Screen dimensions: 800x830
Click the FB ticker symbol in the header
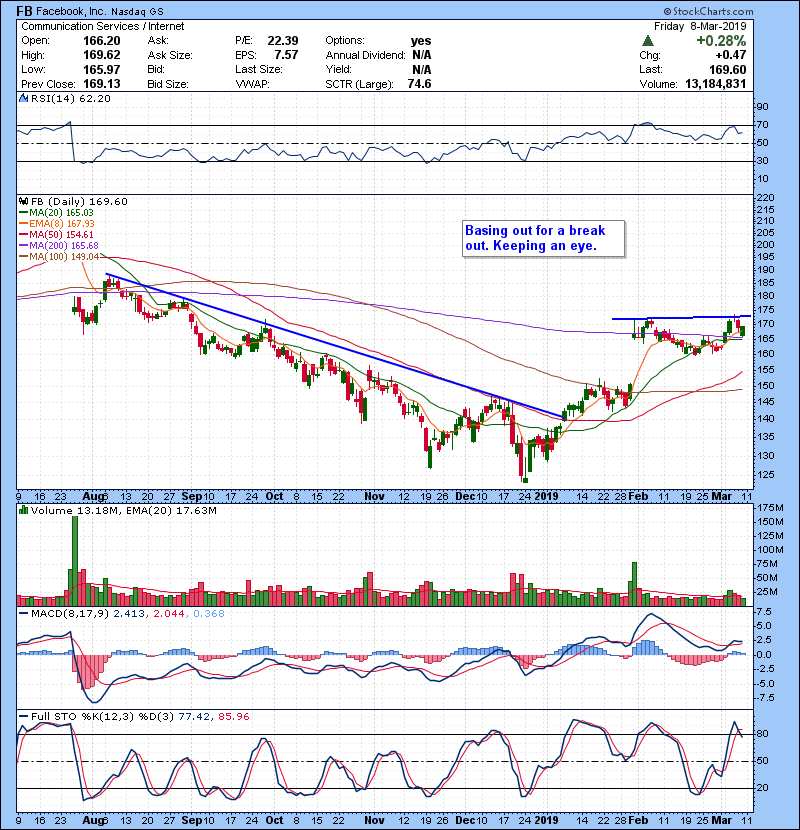pos(23,11)
